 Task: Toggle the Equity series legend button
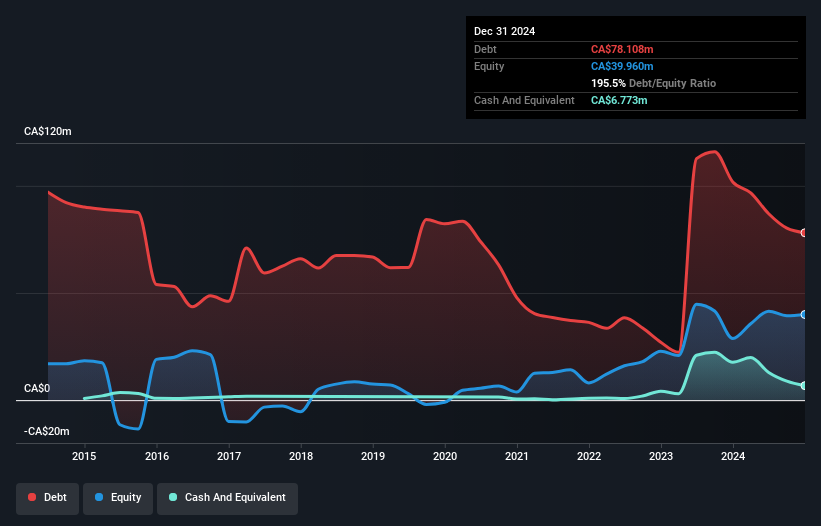click(x=118, y=497)
